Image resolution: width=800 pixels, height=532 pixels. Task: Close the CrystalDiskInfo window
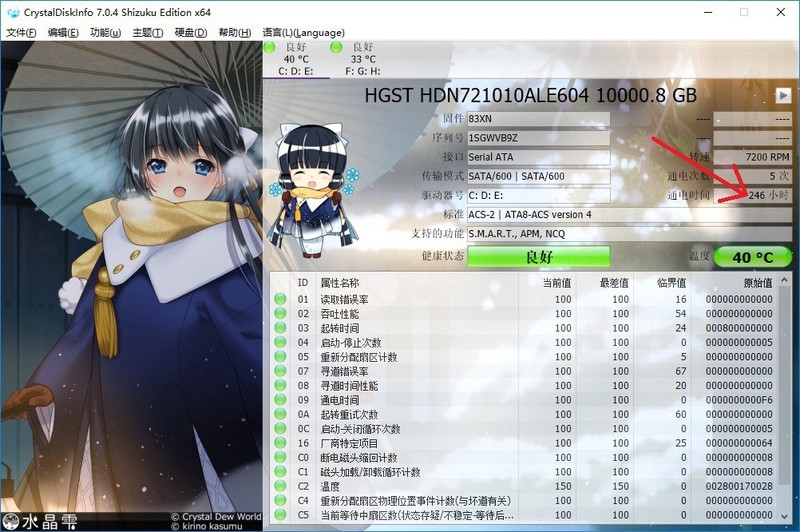coord(781,12)
